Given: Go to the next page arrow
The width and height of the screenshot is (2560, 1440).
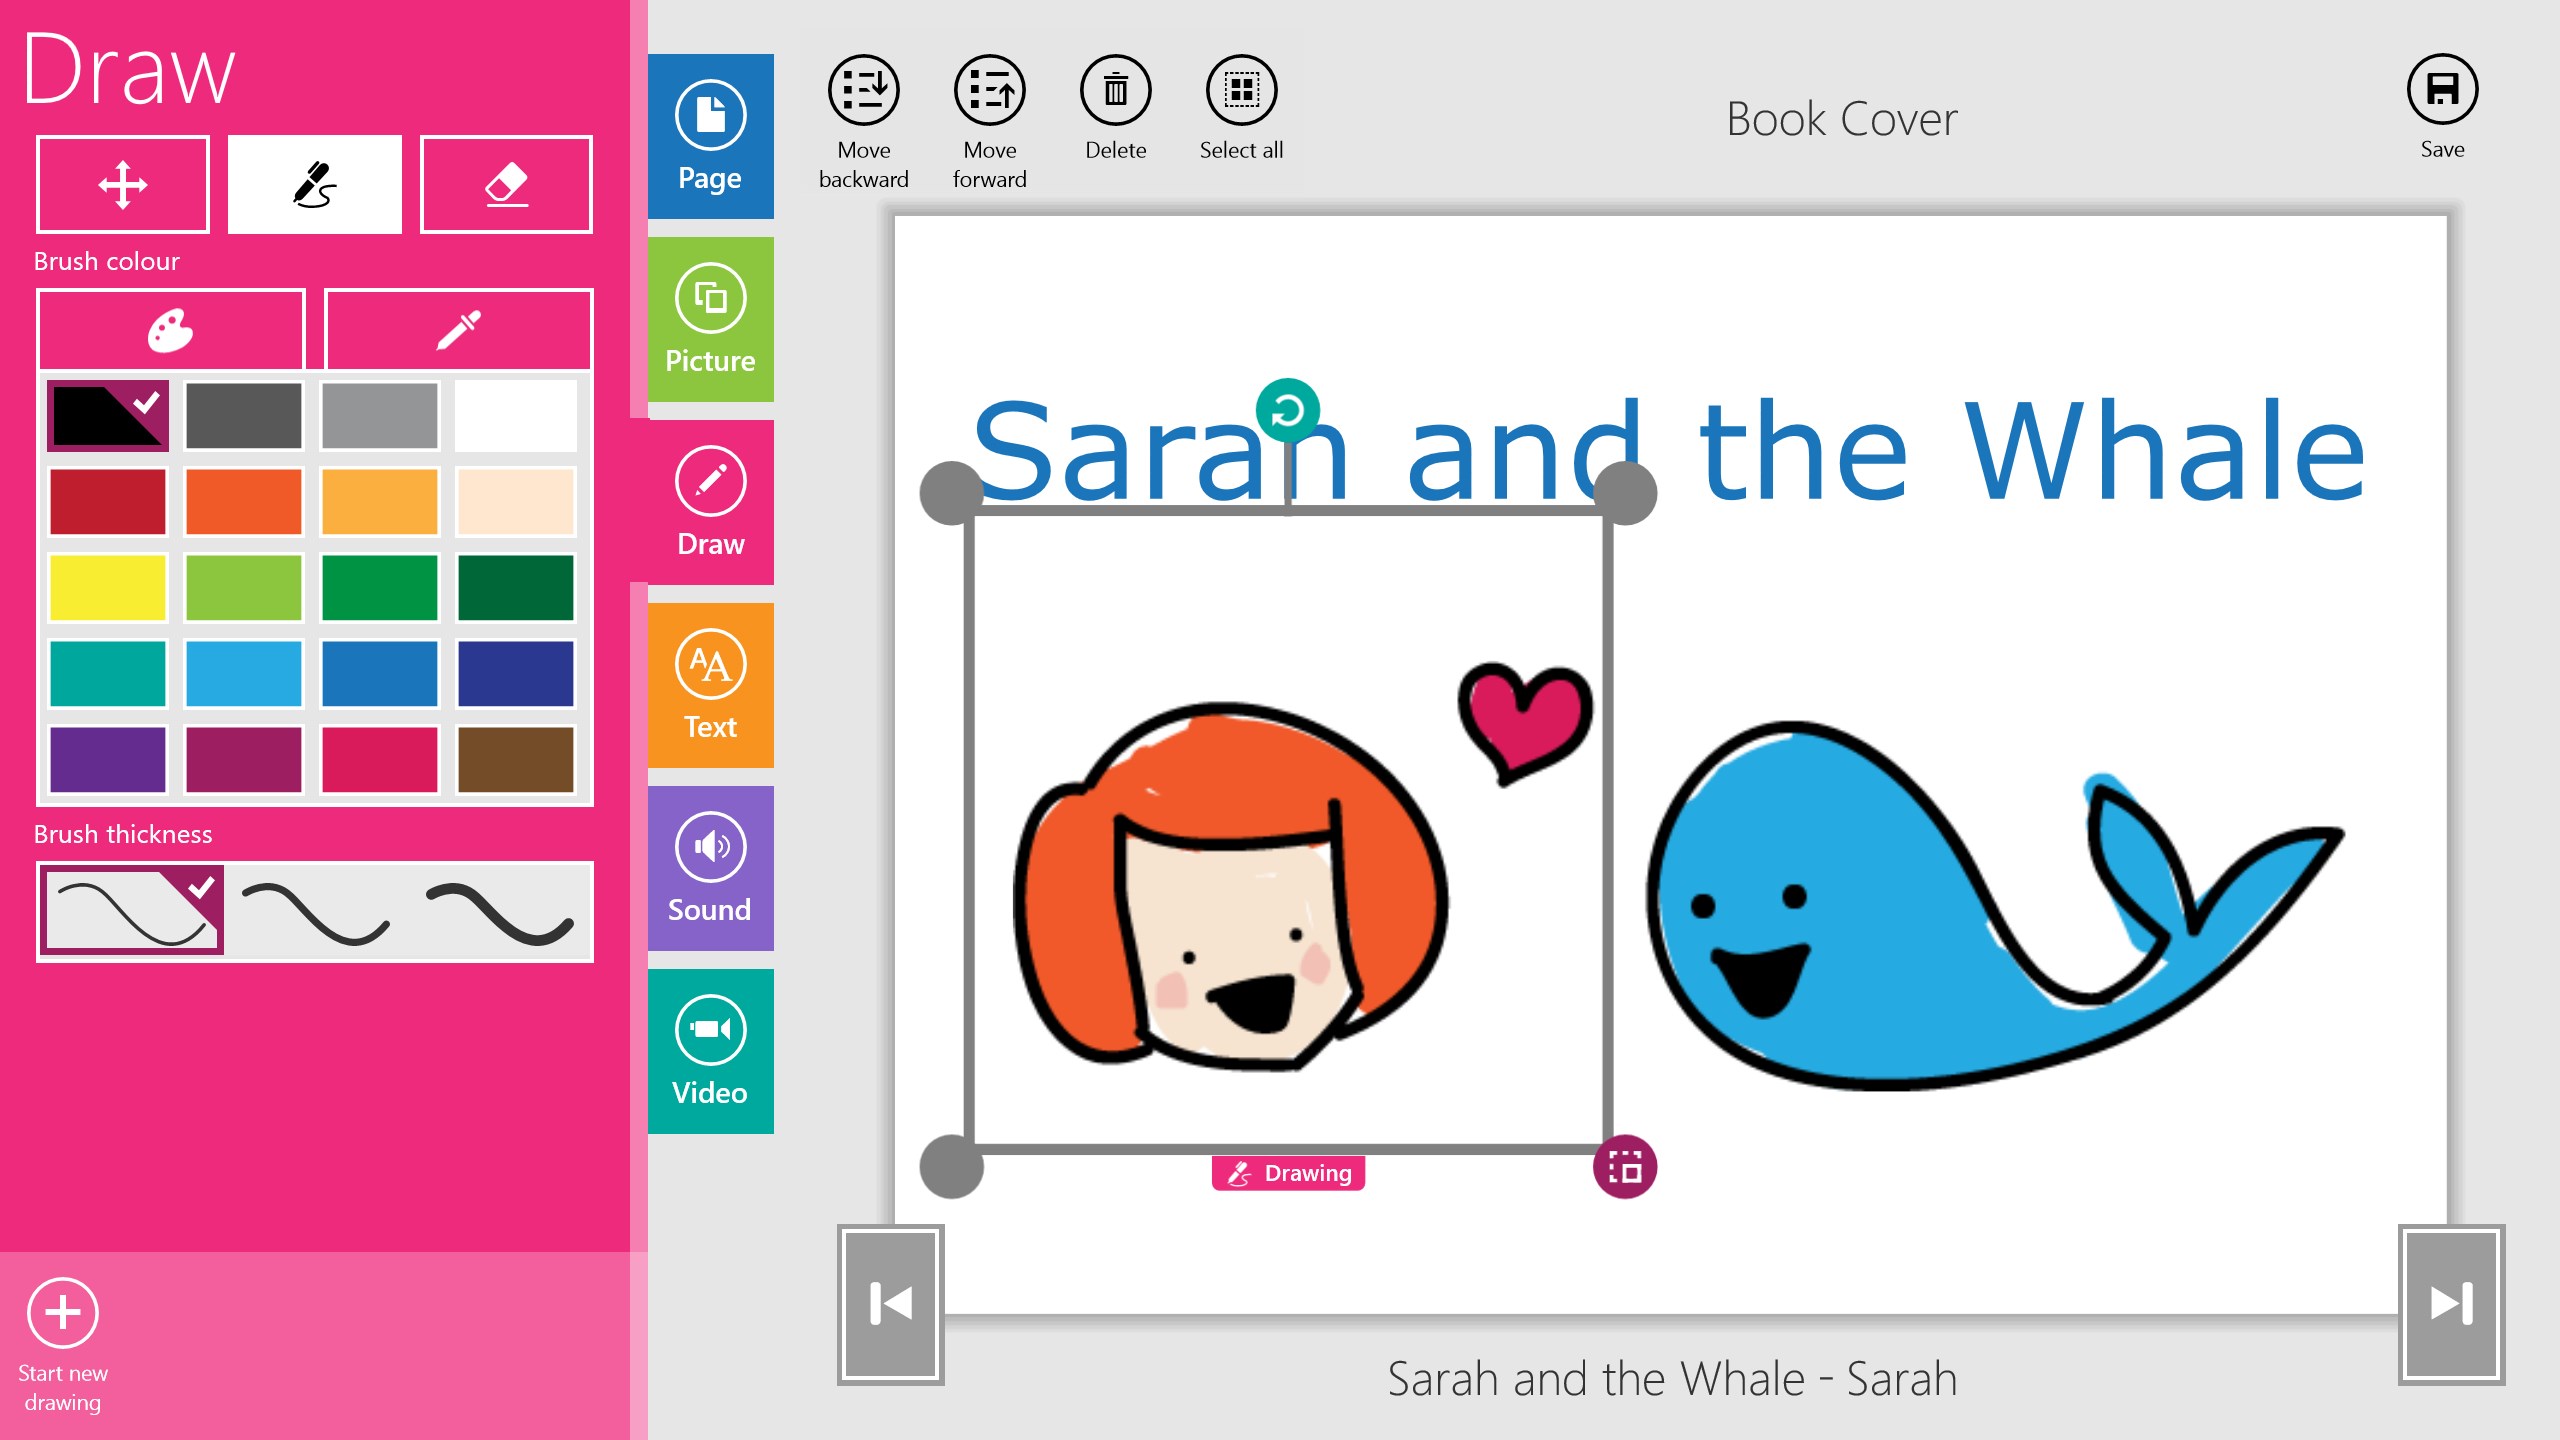Looking at the screenshot, I should click(2451, 1304).
